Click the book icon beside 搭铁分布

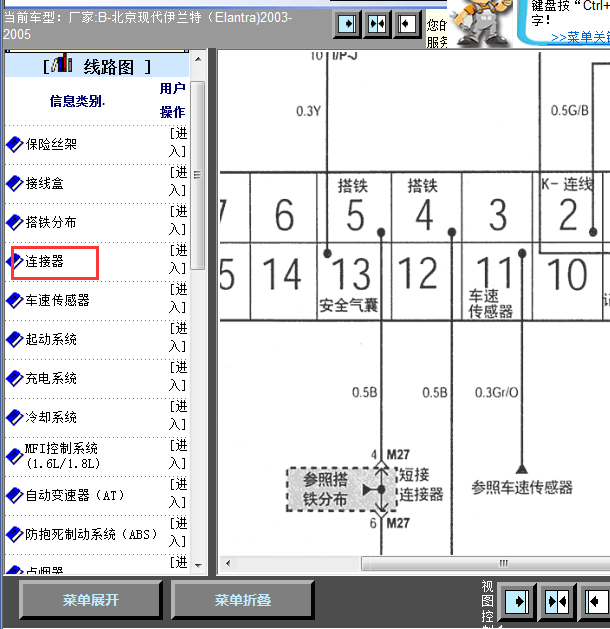click(x=14, y=222)
